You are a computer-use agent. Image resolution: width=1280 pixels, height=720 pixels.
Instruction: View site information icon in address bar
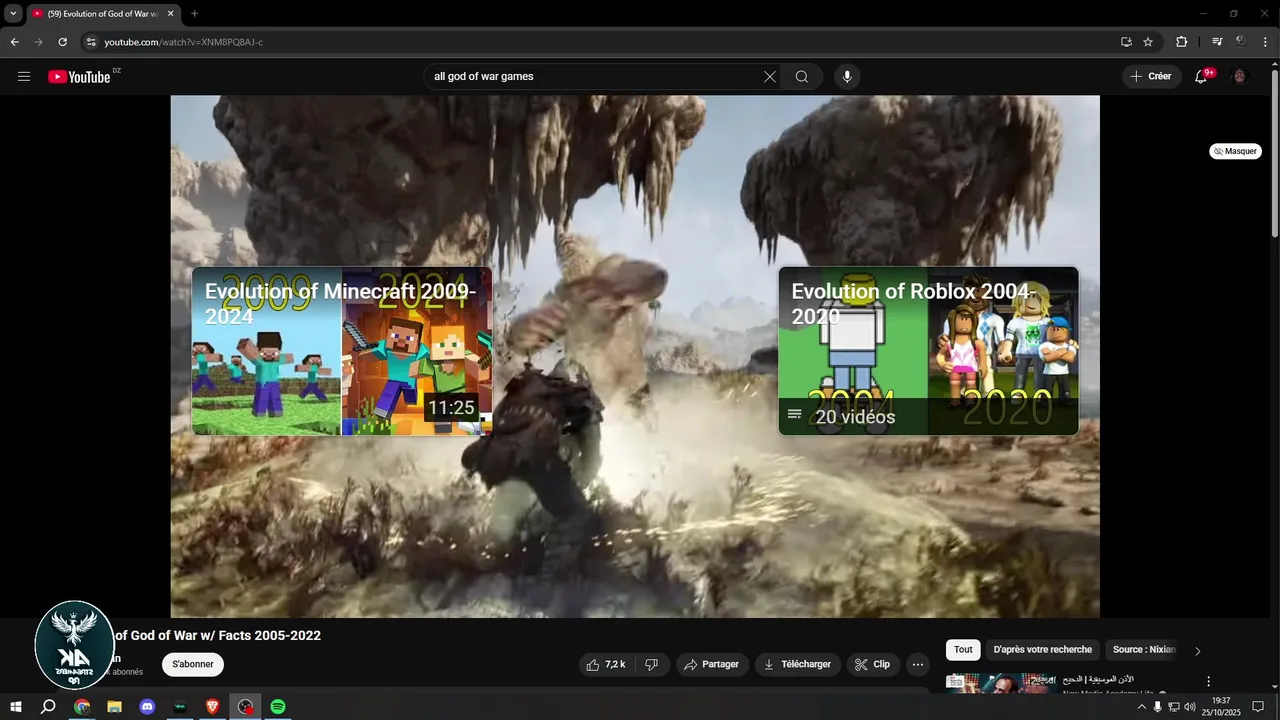(x=90, y=42)
